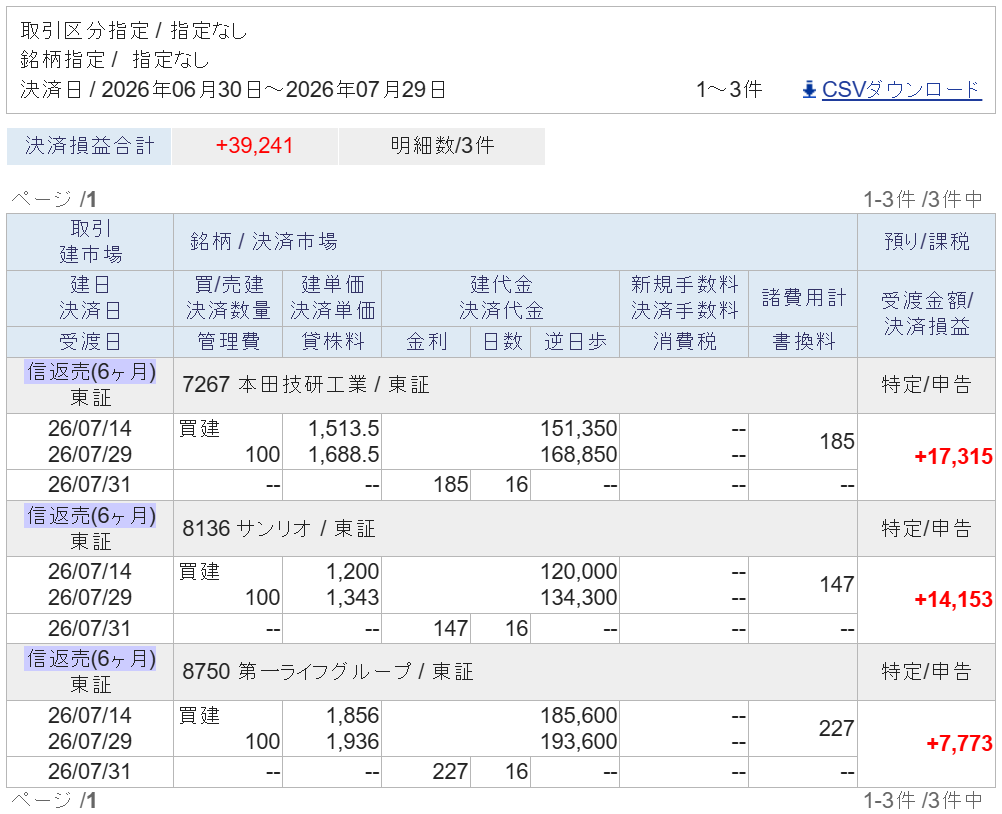1002x814 pixels.
Task: Click the 特定/申告 cell for サンリオ
Action: pos(927,528)
